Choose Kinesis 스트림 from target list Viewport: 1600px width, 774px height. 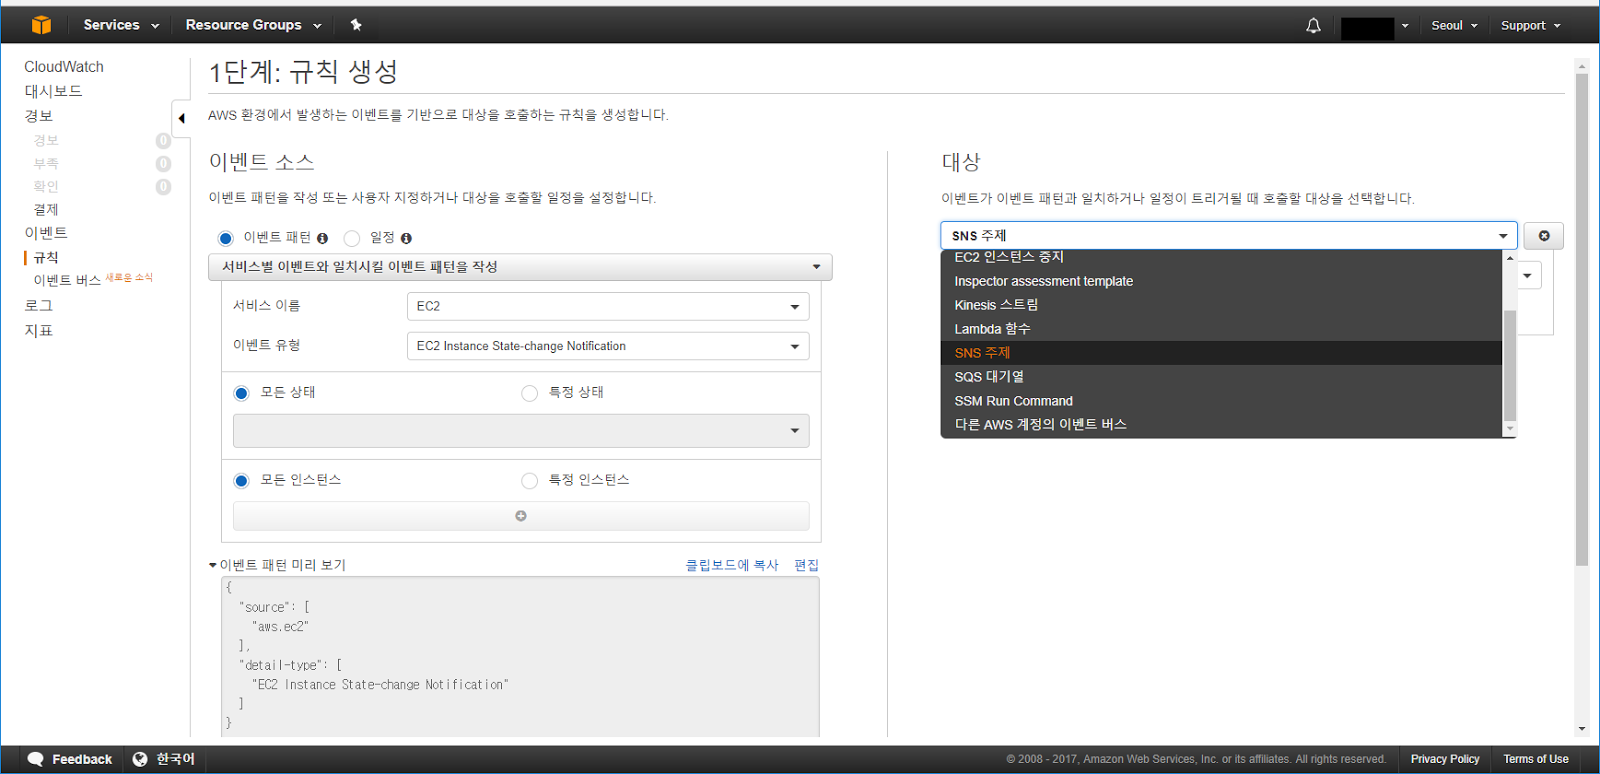click(x=1221, y=305)
